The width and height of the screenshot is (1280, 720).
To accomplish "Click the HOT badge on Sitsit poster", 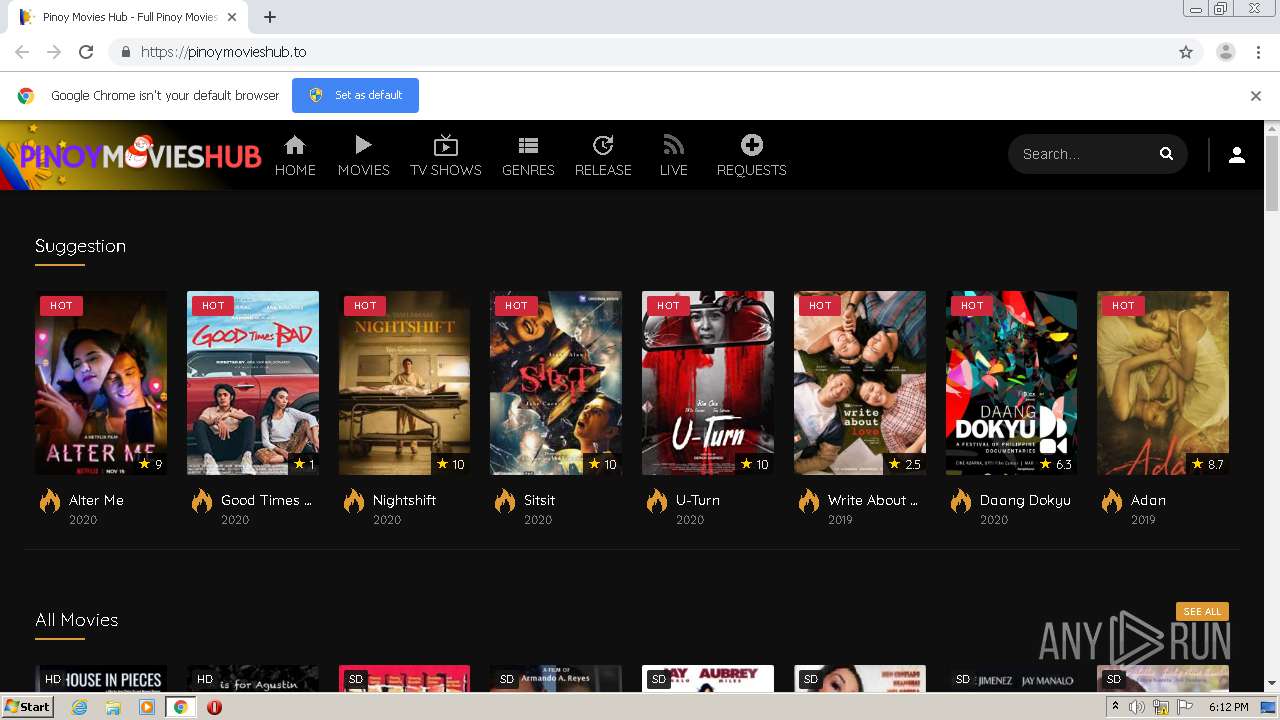I will tap(516, 305).
